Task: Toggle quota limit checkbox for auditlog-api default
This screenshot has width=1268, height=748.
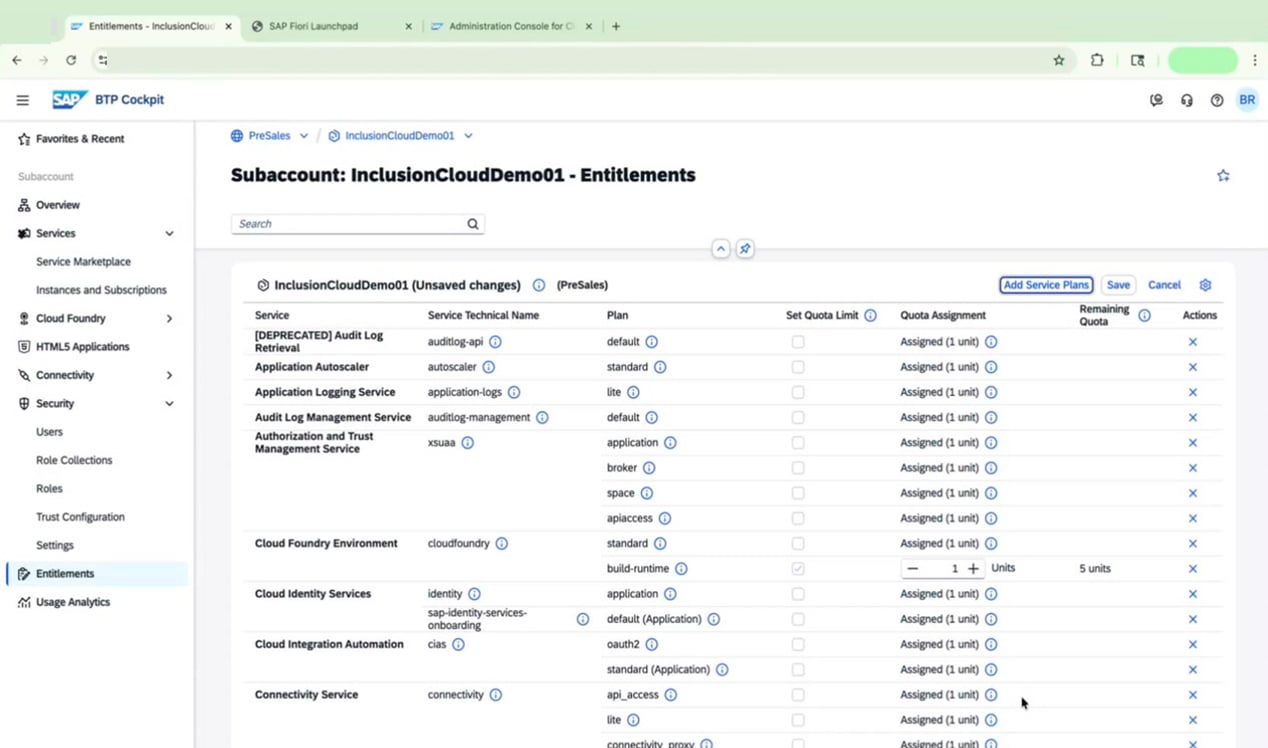Action: point(798,342)
